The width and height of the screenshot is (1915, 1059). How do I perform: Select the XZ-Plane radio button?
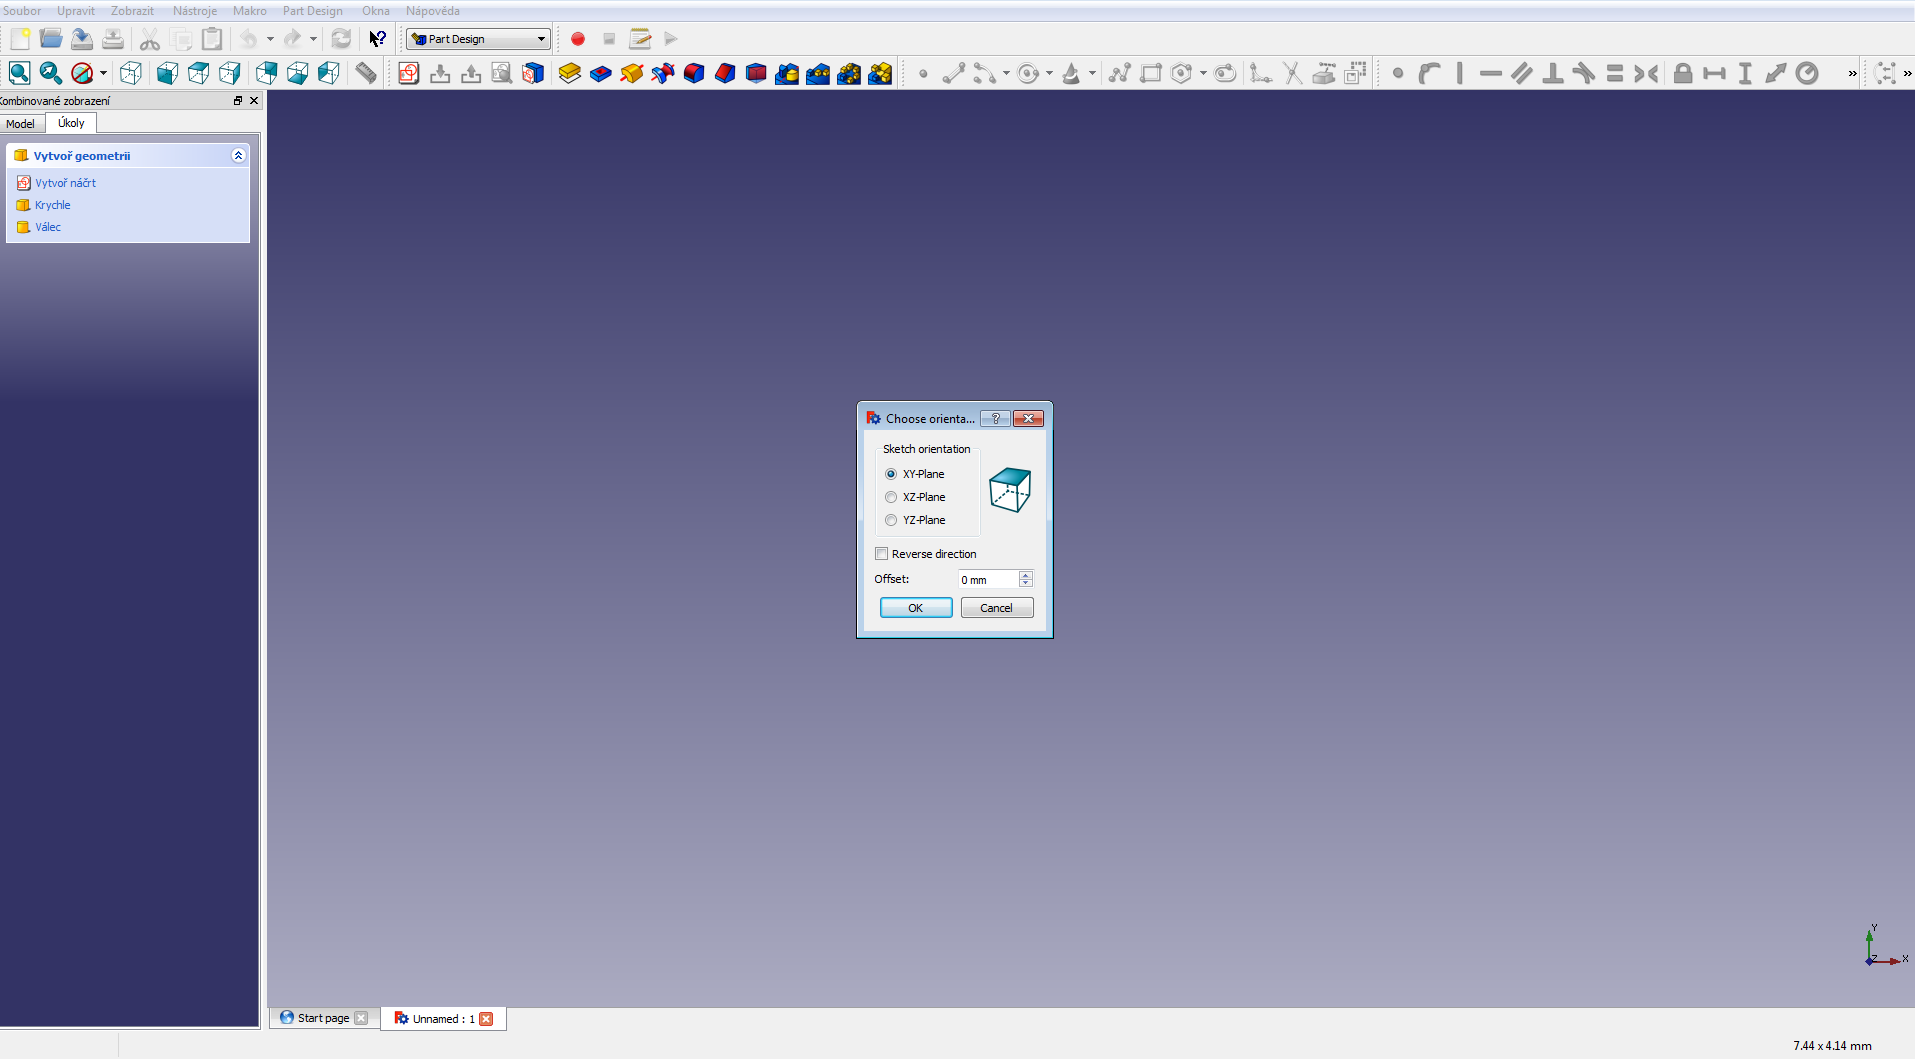tap(891, 497)
